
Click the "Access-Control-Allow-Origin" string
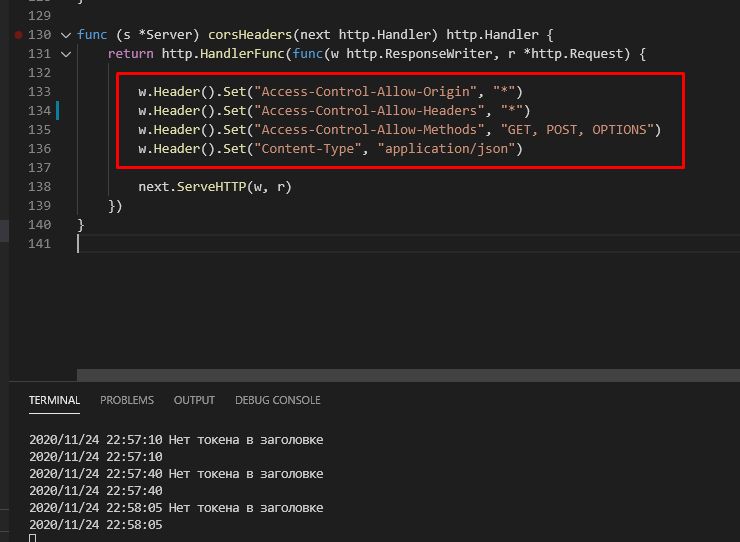tap(365, 92)
